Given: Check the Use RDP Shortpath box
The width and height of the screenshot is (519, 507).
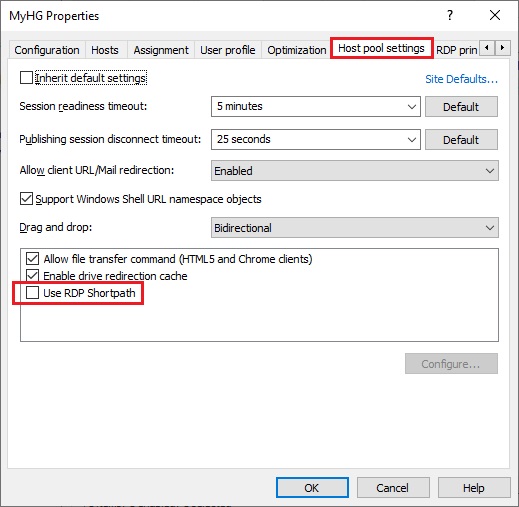Looking at the screenshot, I should pyautogui.click(x=33, y=293).
